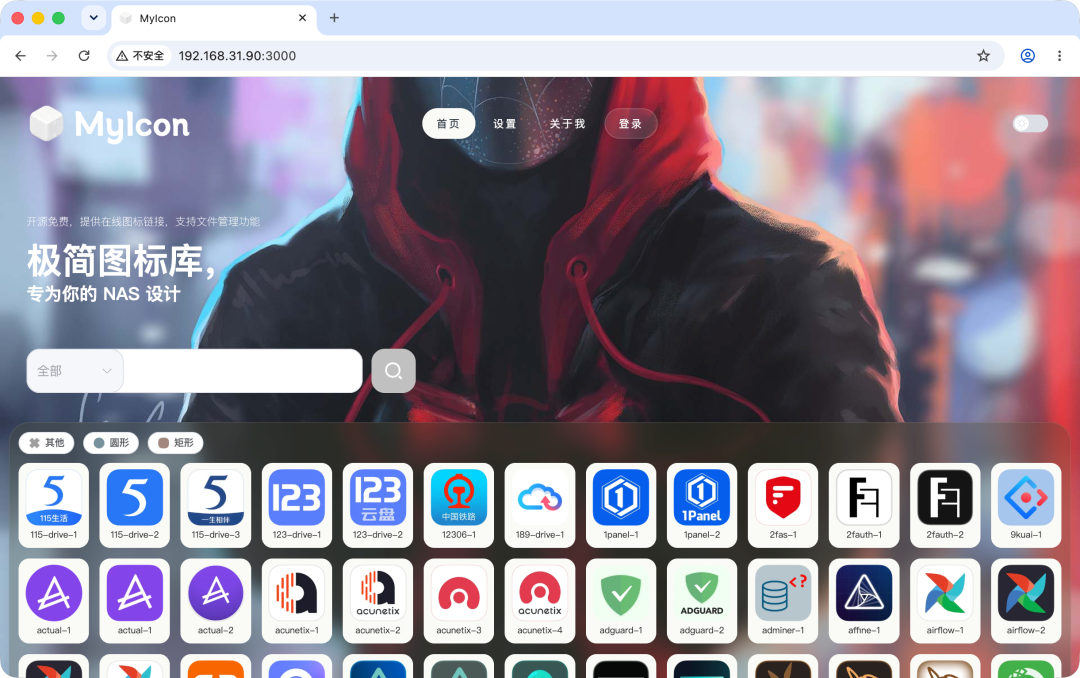
Task: Go to the 首页 nav item
Action: [x=448, y=123]
